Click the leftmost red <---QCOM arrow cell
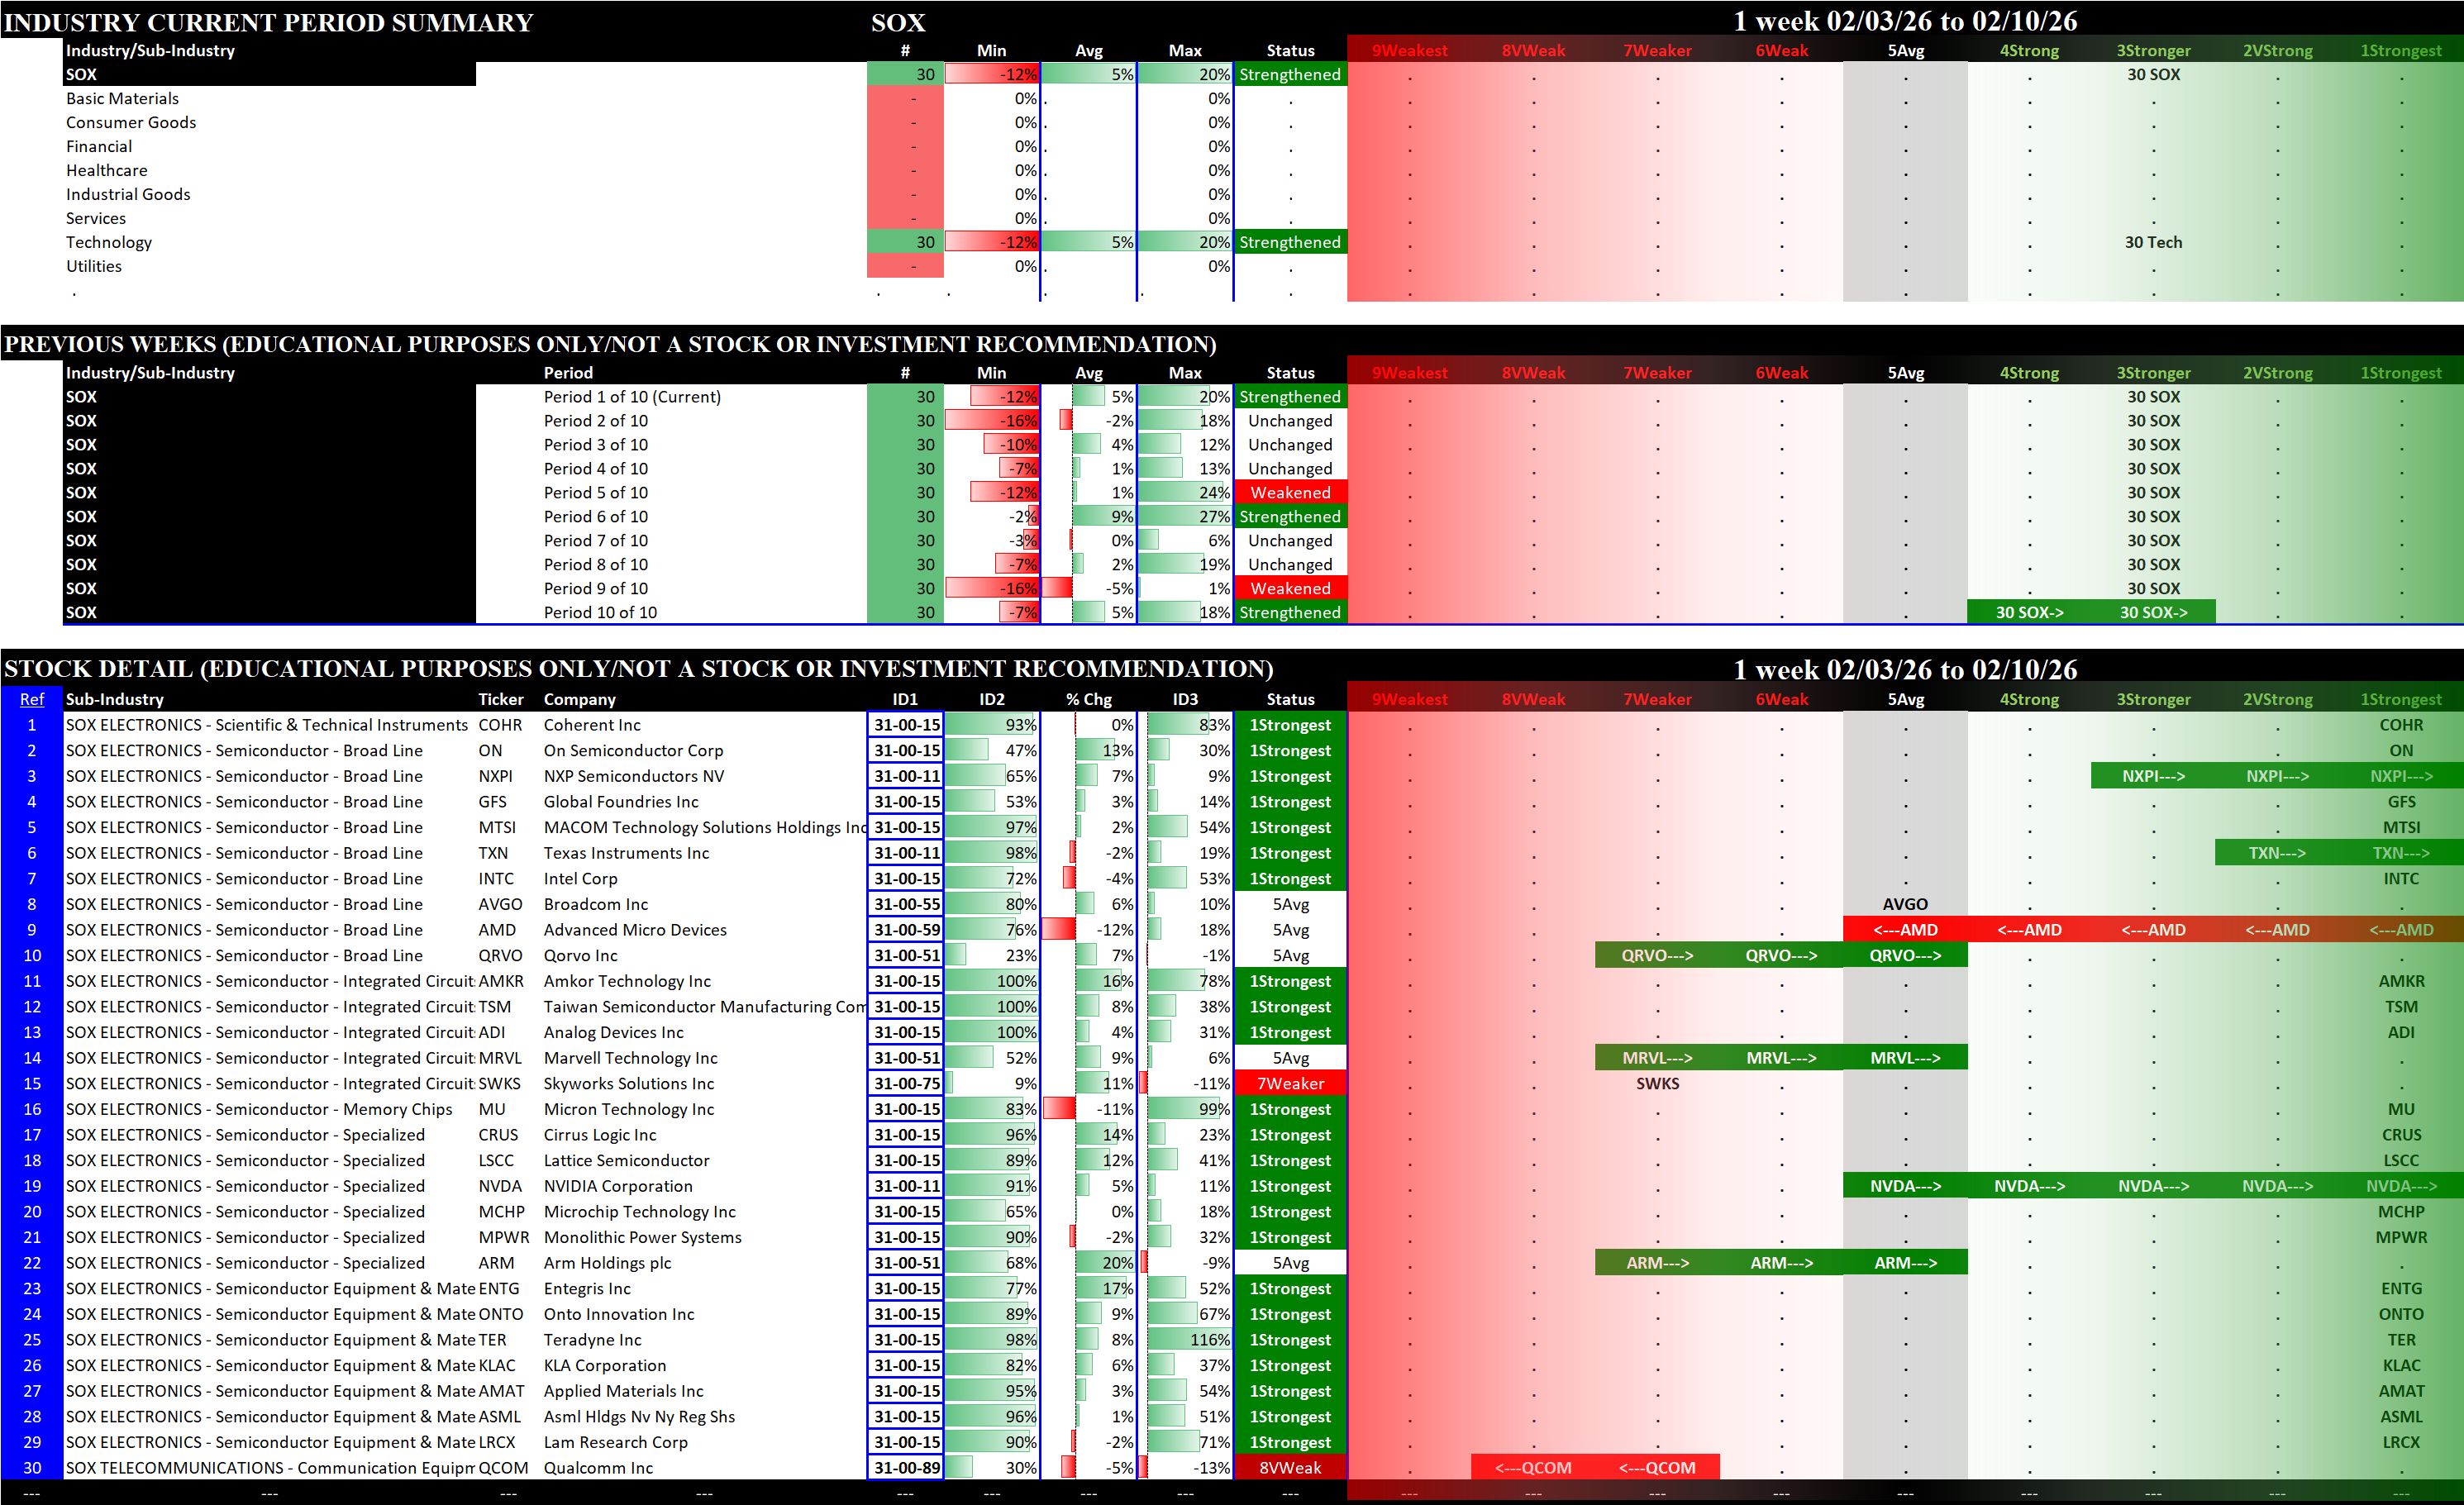Screen dimensions: 2464x1505 [1533, 1467]
